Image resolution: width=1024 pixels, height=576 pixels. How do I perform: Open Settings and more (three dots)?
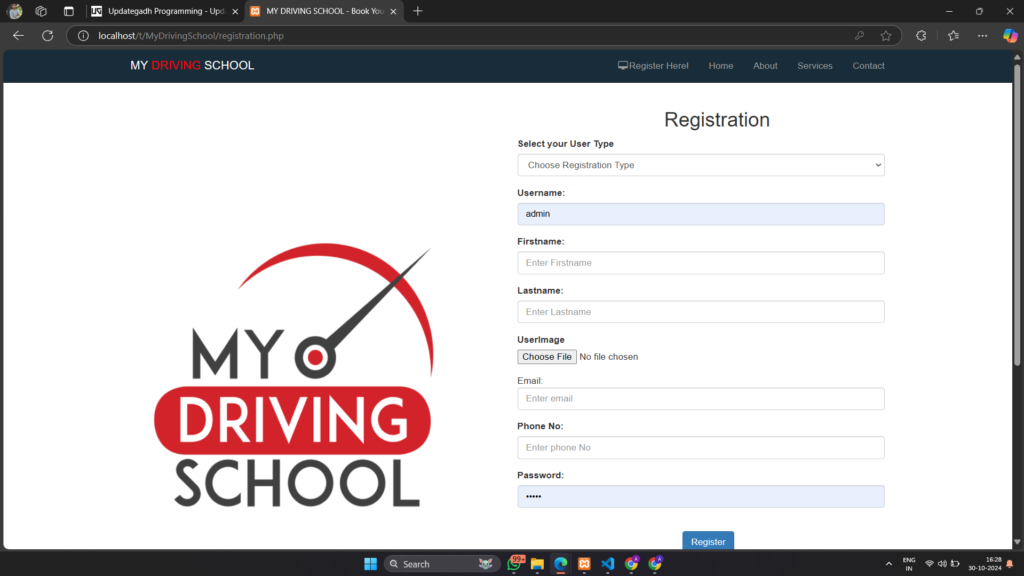pos(982,36)
